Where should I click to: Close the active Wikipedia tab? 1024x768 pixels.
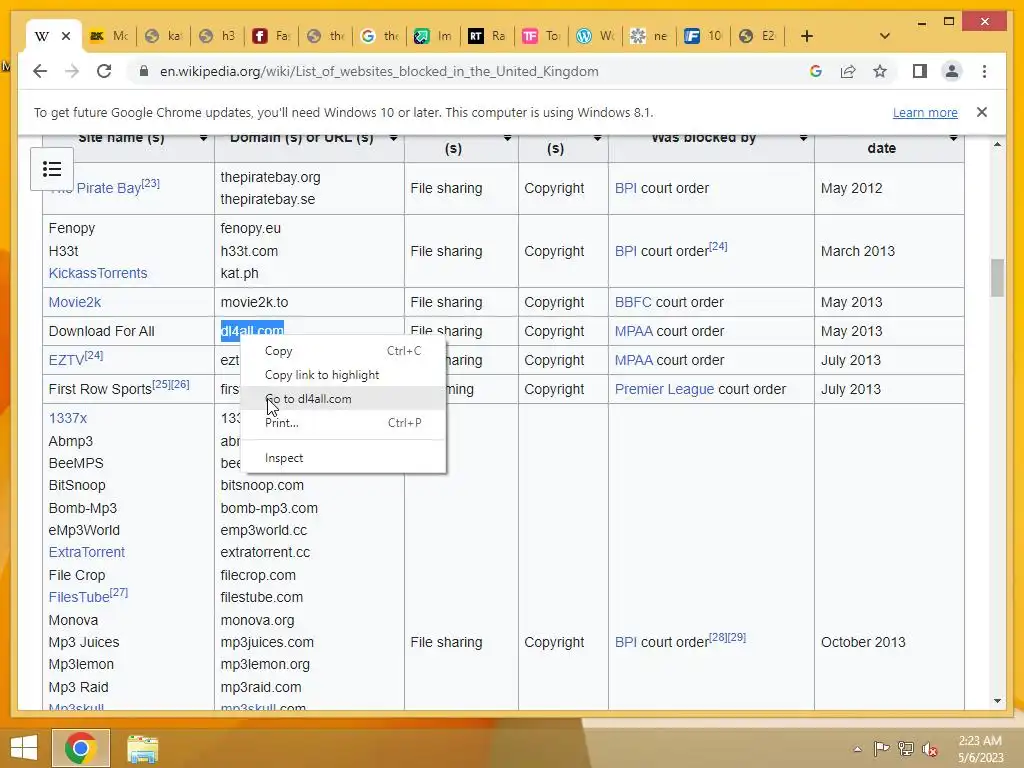pos(66,36)
